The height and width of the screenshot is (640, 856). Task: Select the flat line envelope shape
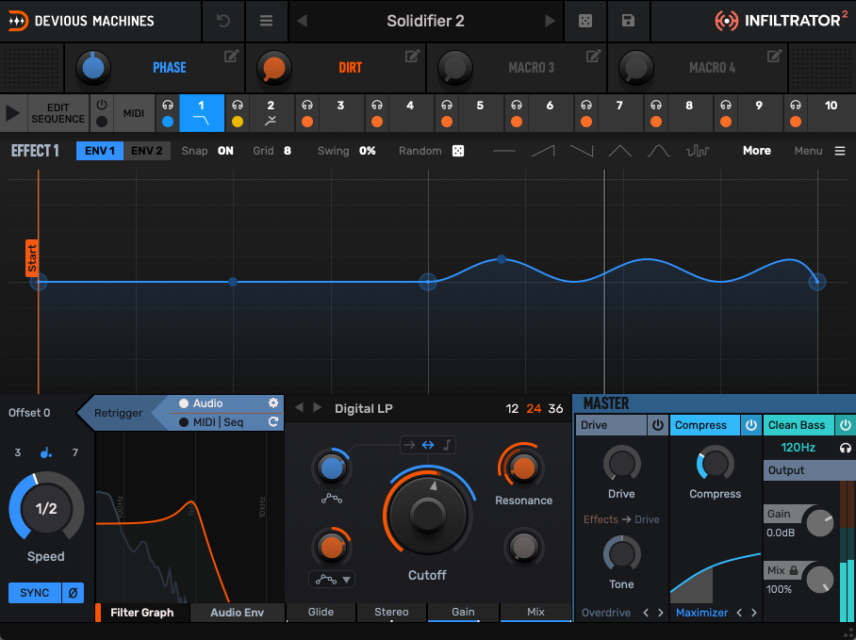tap(504, 151)
